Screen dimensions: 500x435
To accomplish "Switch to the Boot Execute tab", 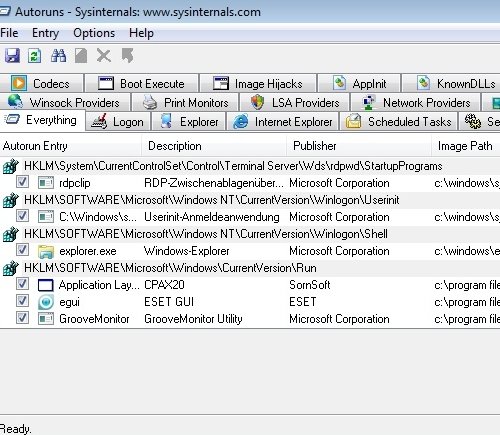I will (x=142, y=83).
